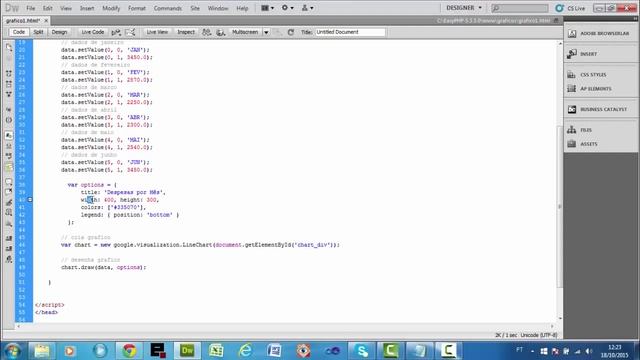Click the Balance Braces icon
640x360 pixels.
[9, 120]
